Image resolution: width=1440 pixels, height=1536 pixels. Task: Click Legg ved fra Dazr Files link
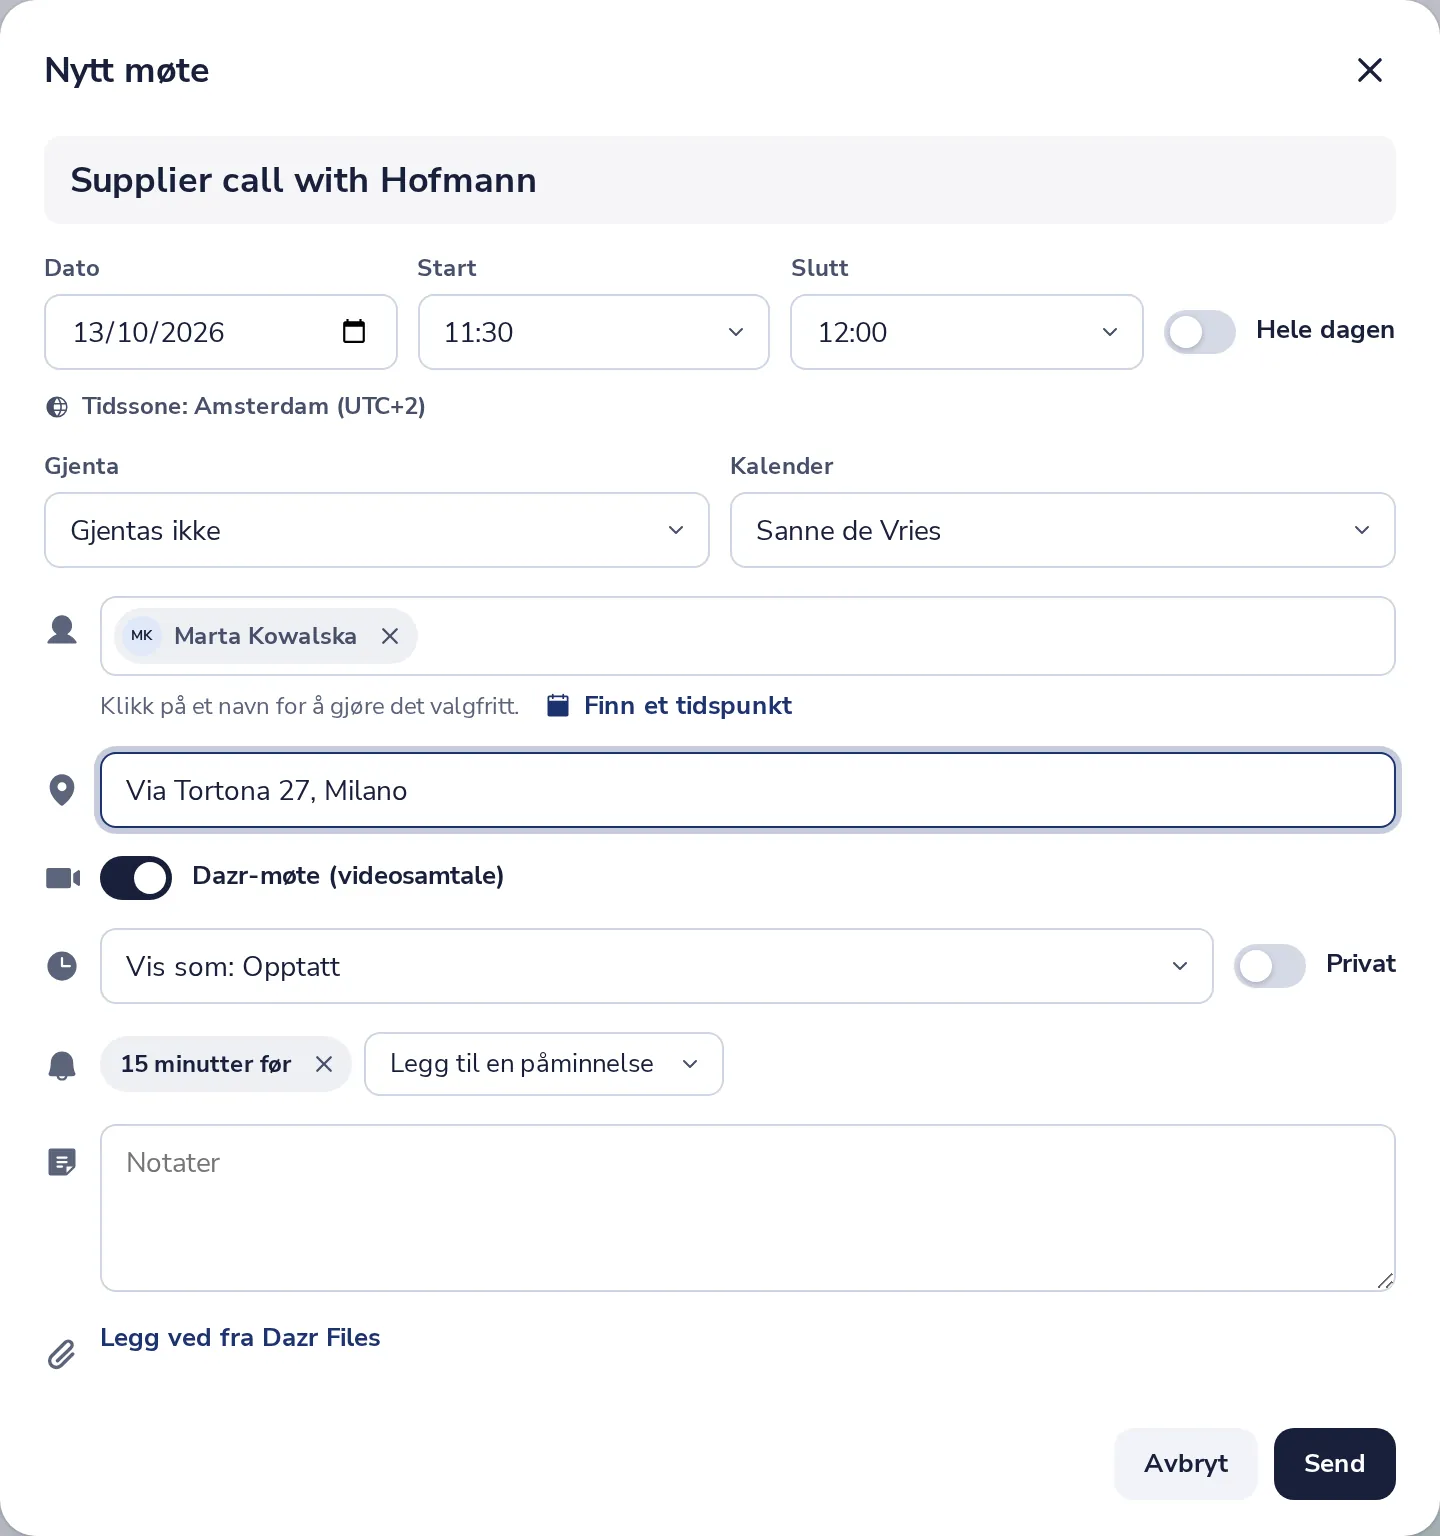coord(240,1338)
